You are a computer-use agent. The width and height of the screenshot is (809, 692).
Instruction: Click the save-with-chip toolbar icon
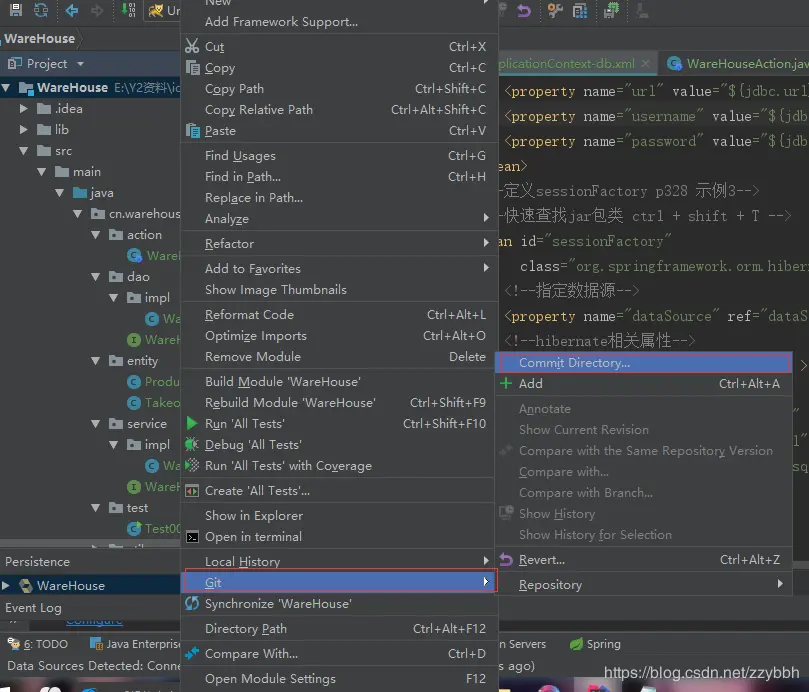(611, 10)
